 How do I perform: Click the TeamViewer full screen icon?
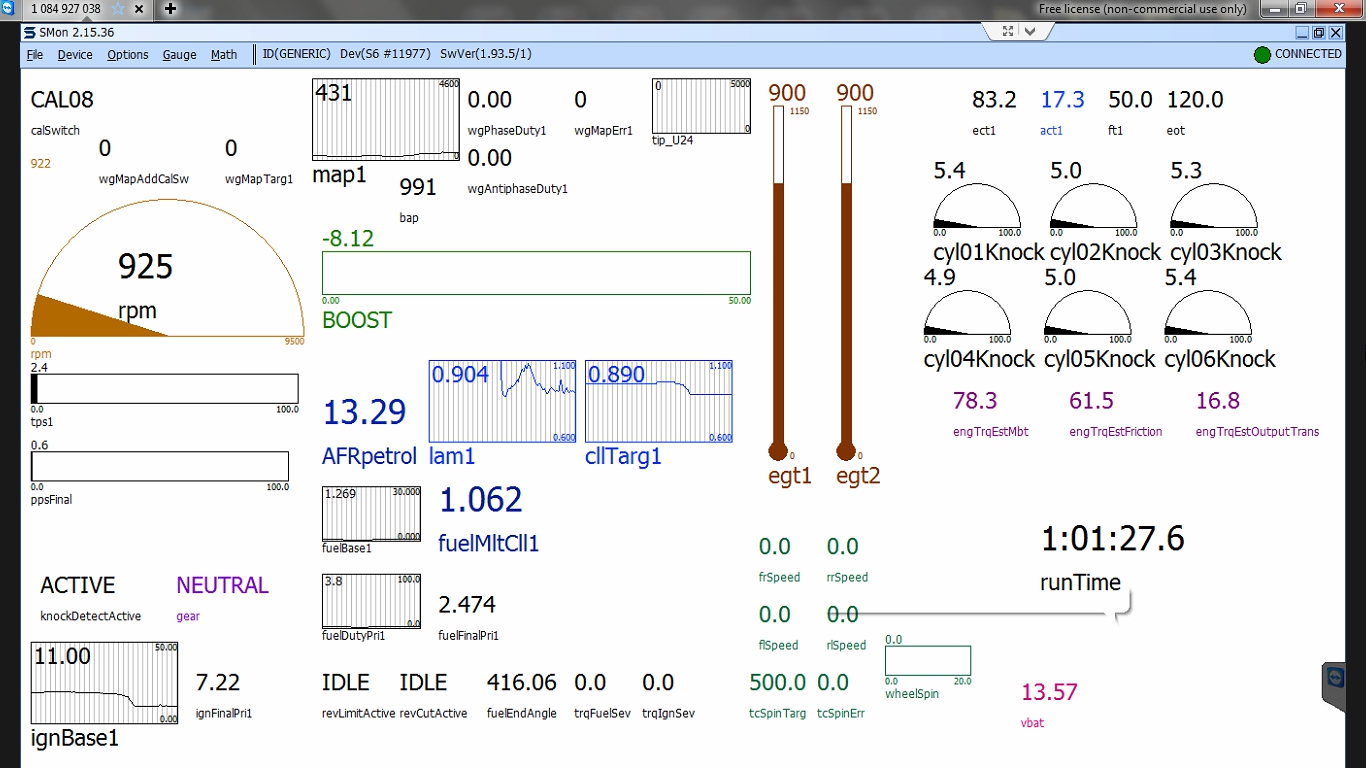(x=1008, y=31)
